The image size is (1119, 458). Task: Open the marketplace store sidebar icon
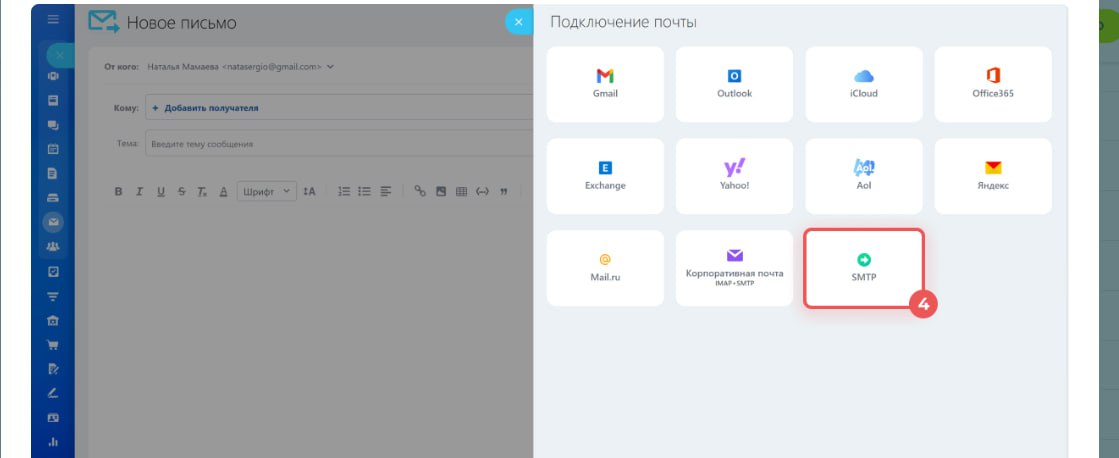(53, 321)
